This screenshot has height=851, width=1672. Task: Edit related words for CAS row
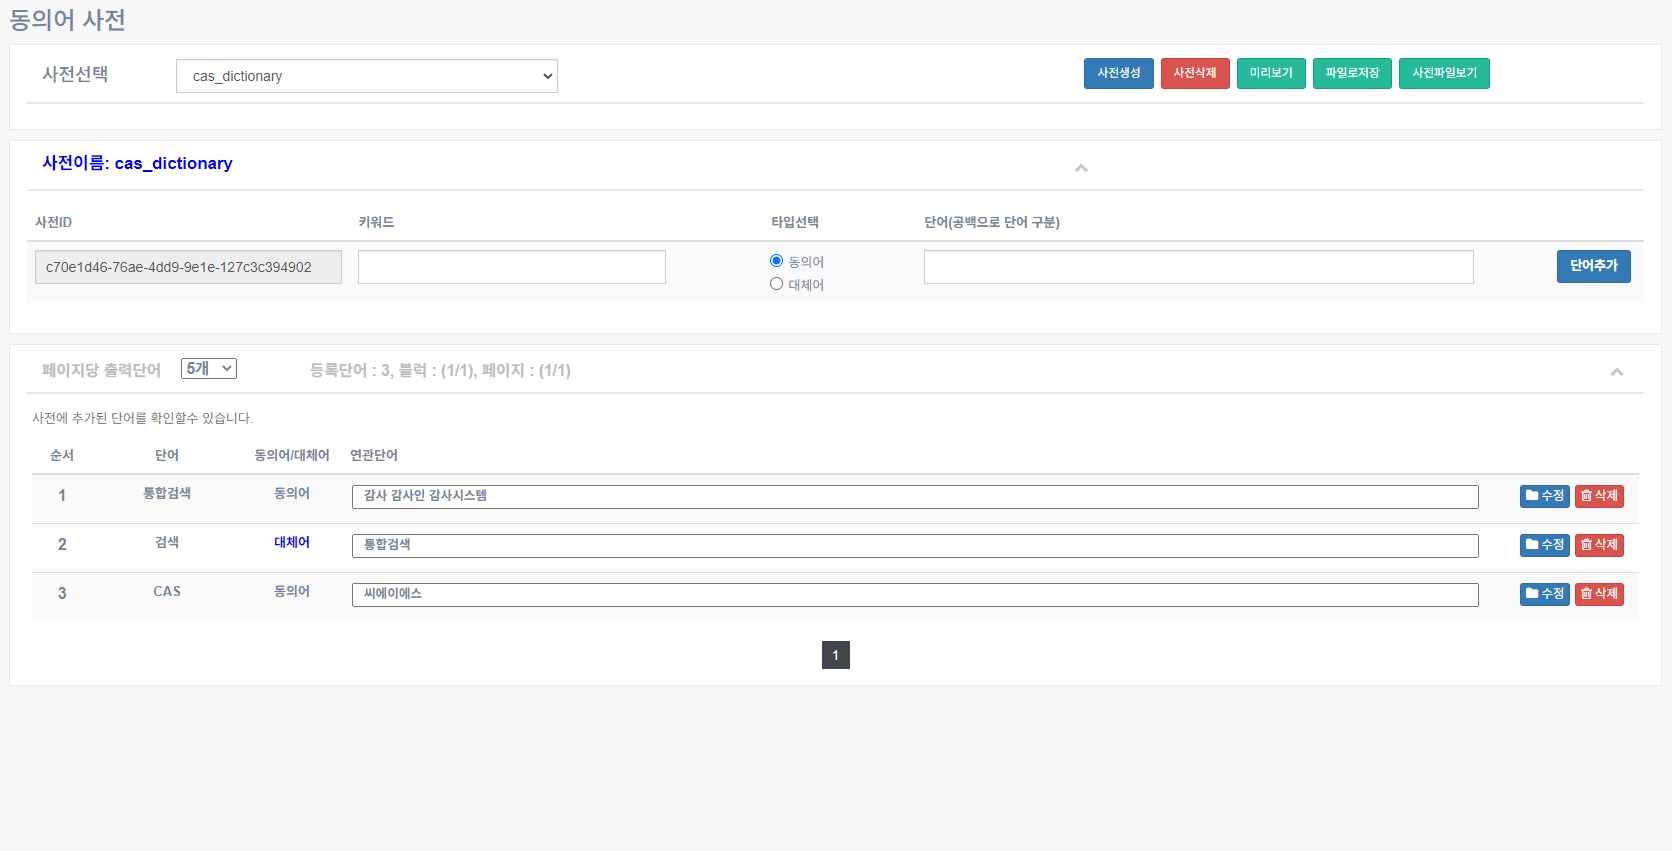point(915,595)
